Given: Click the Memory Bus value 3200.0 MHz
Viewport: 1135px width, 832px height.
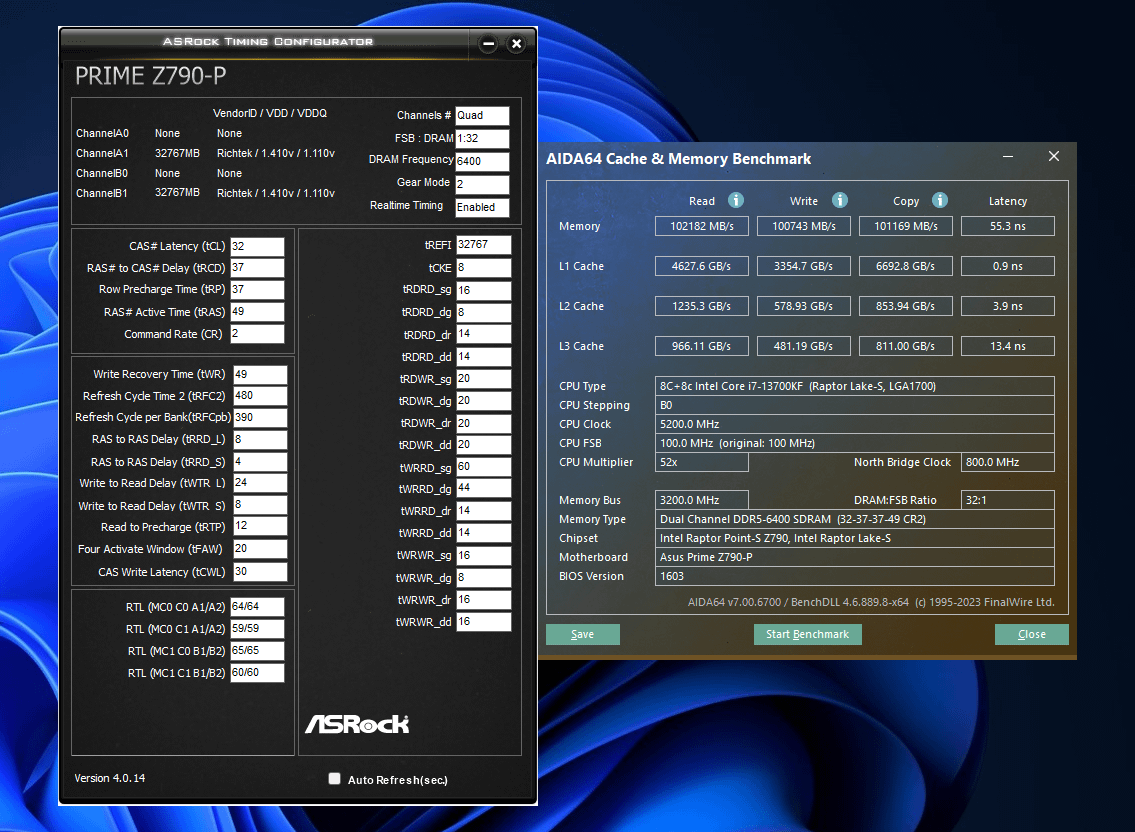Looking at the screenshot, I should (x=702, y=500).
